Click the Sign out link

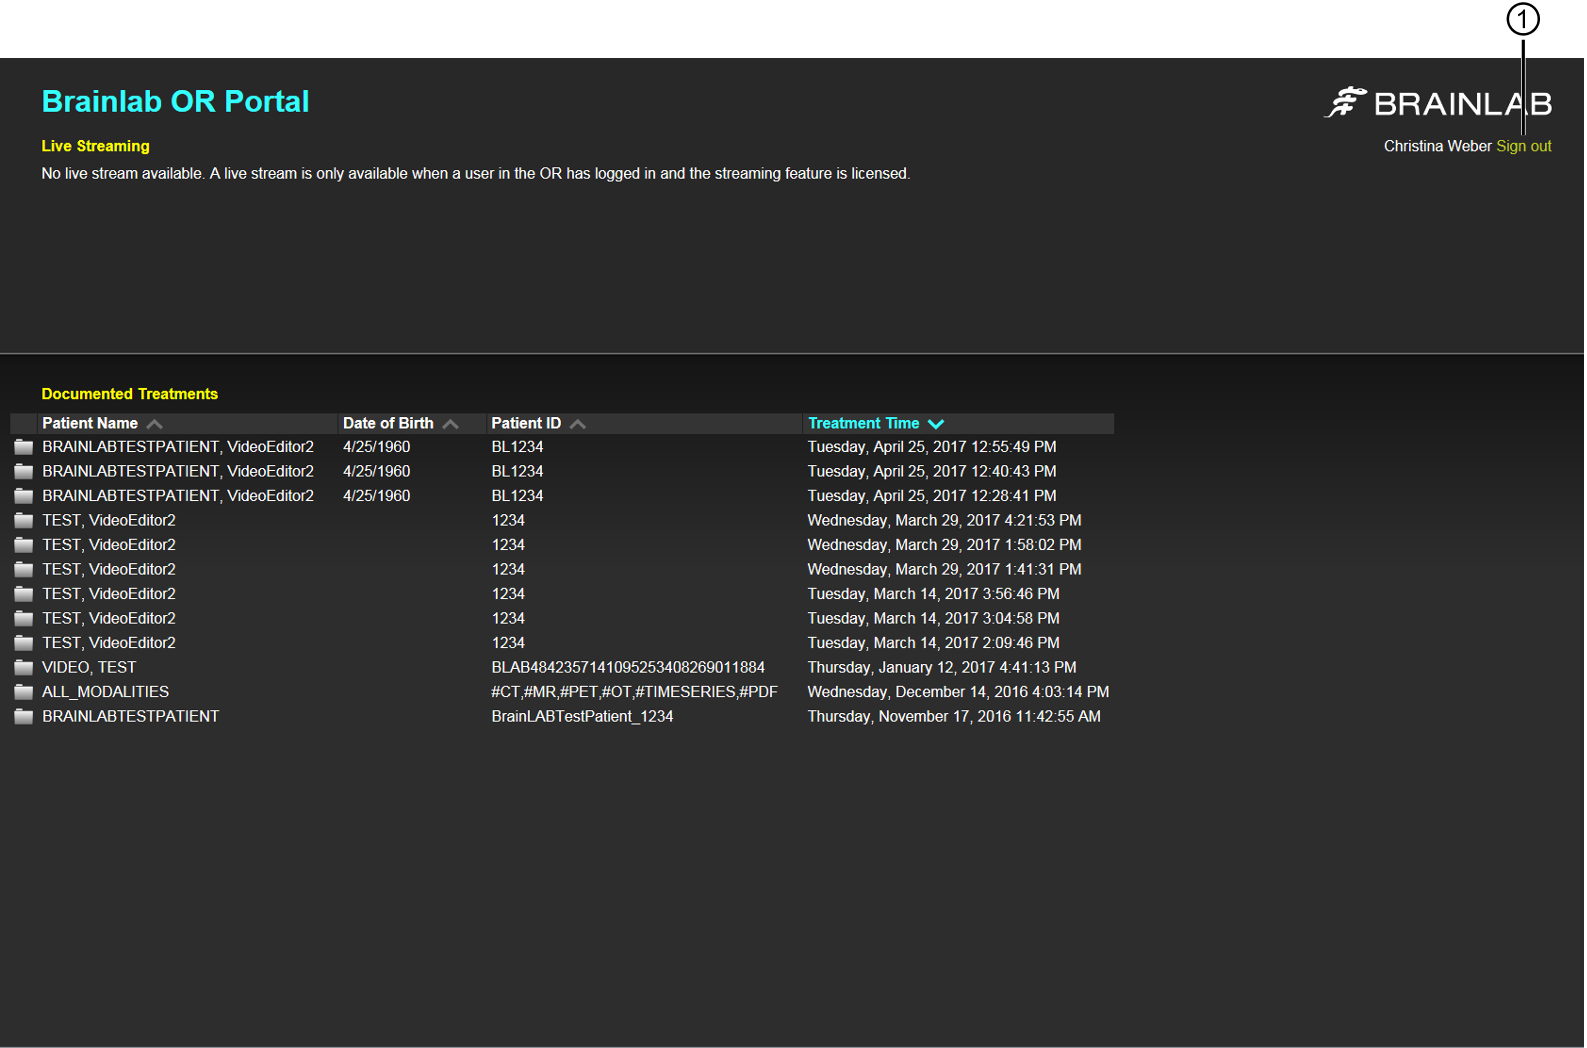click(1523, 146)
